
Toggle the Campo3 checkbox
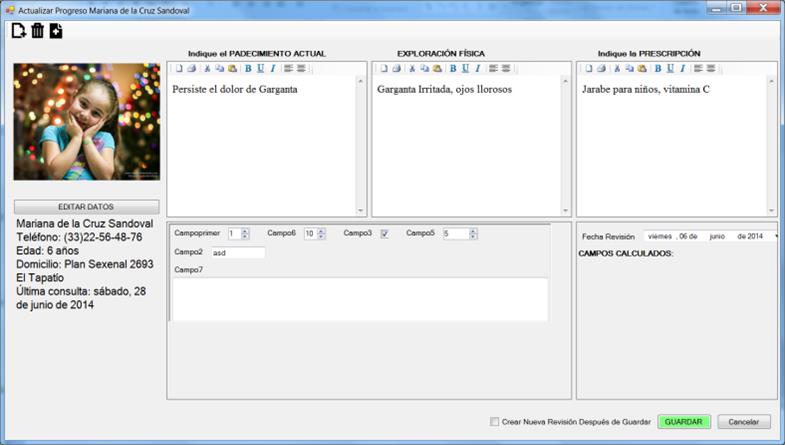pos(384,234)
